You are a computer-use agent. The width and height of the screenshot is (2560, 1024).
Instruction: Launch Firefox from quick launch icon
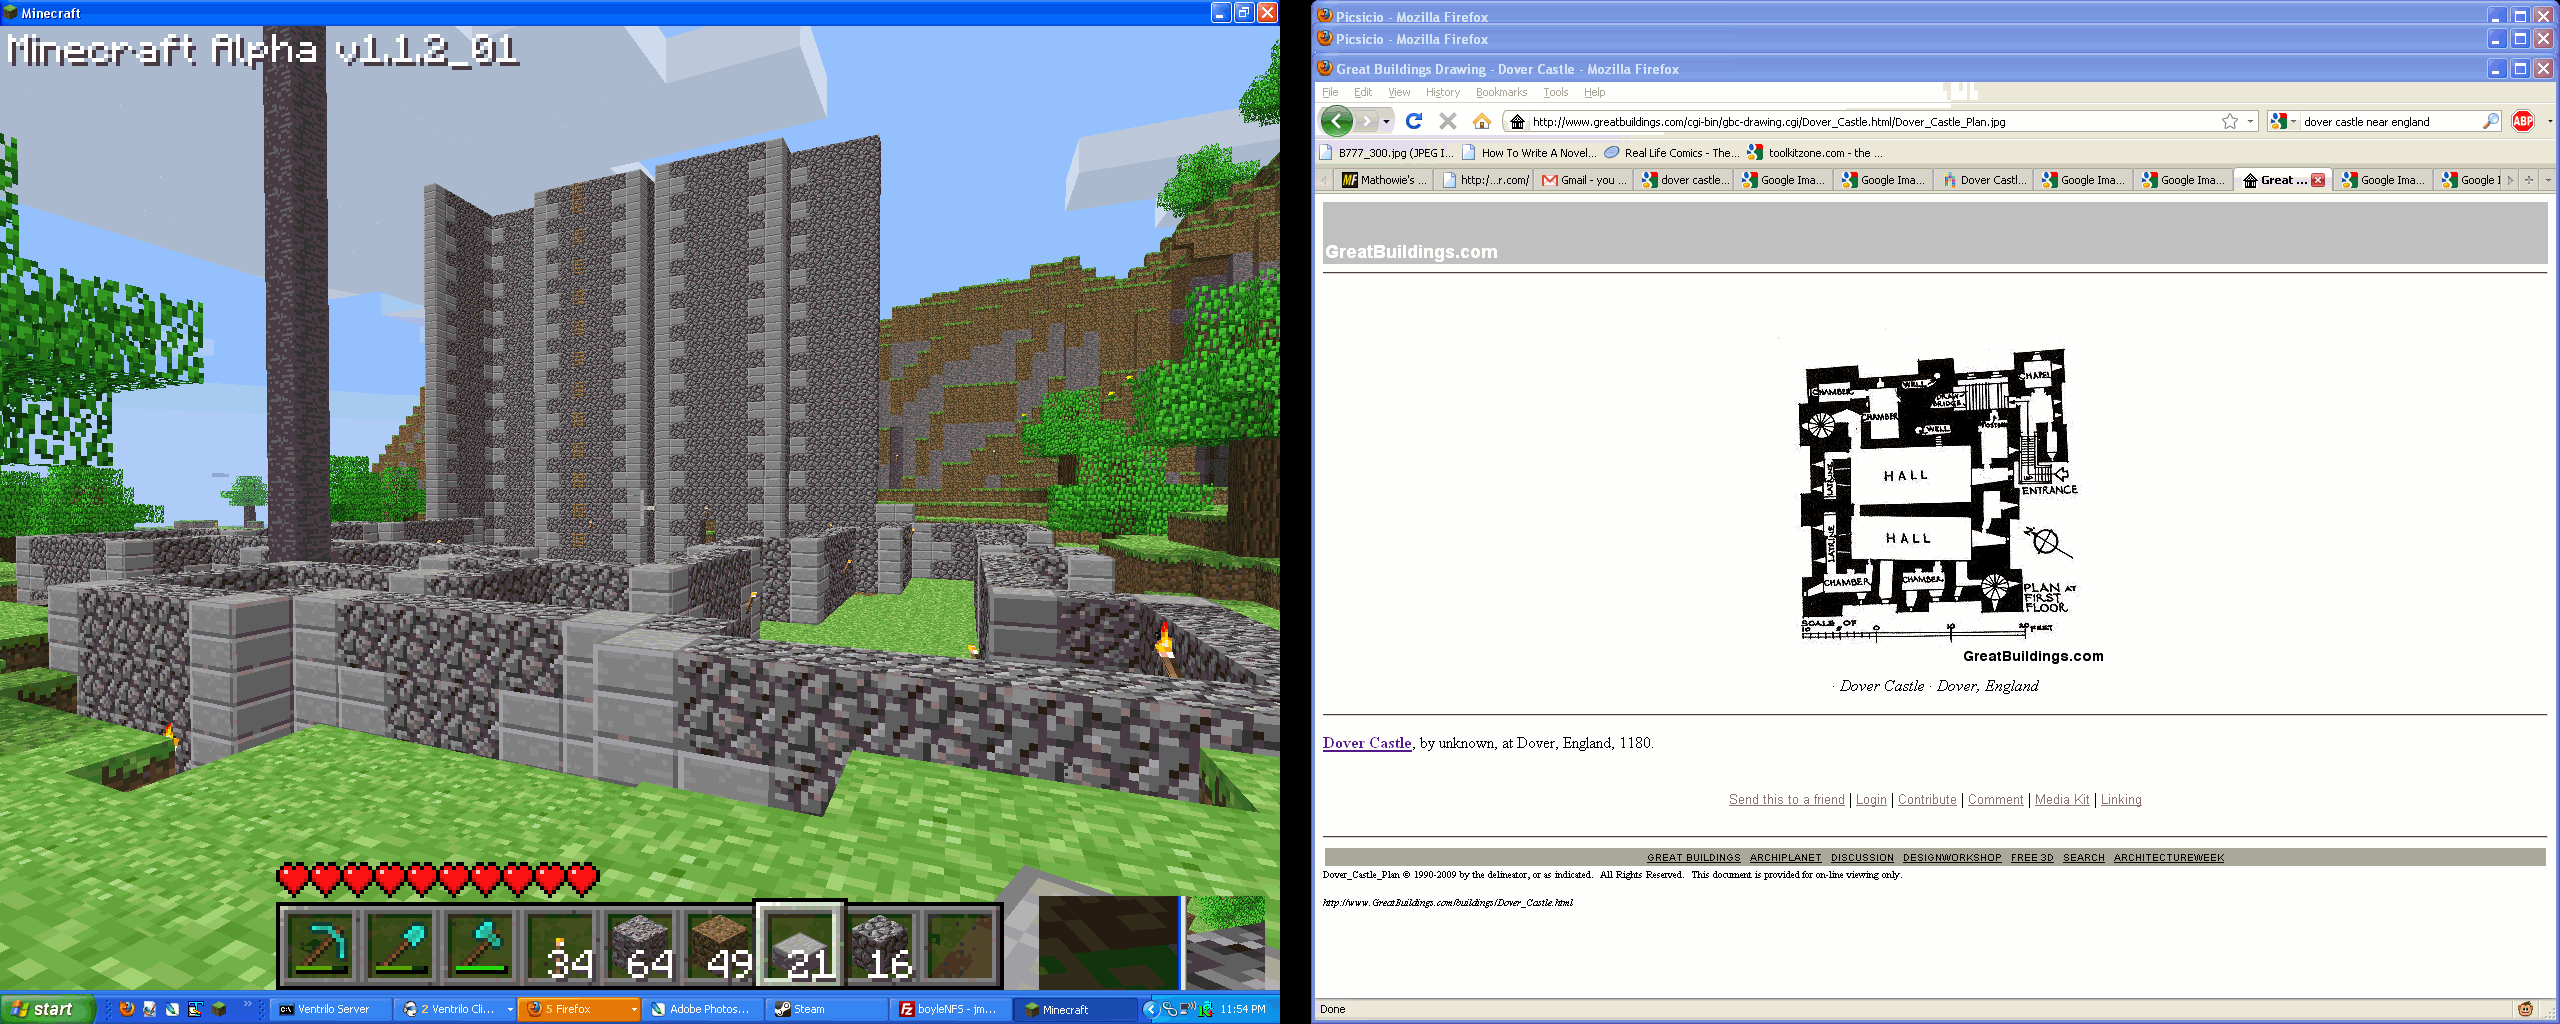pos(126,1009)
